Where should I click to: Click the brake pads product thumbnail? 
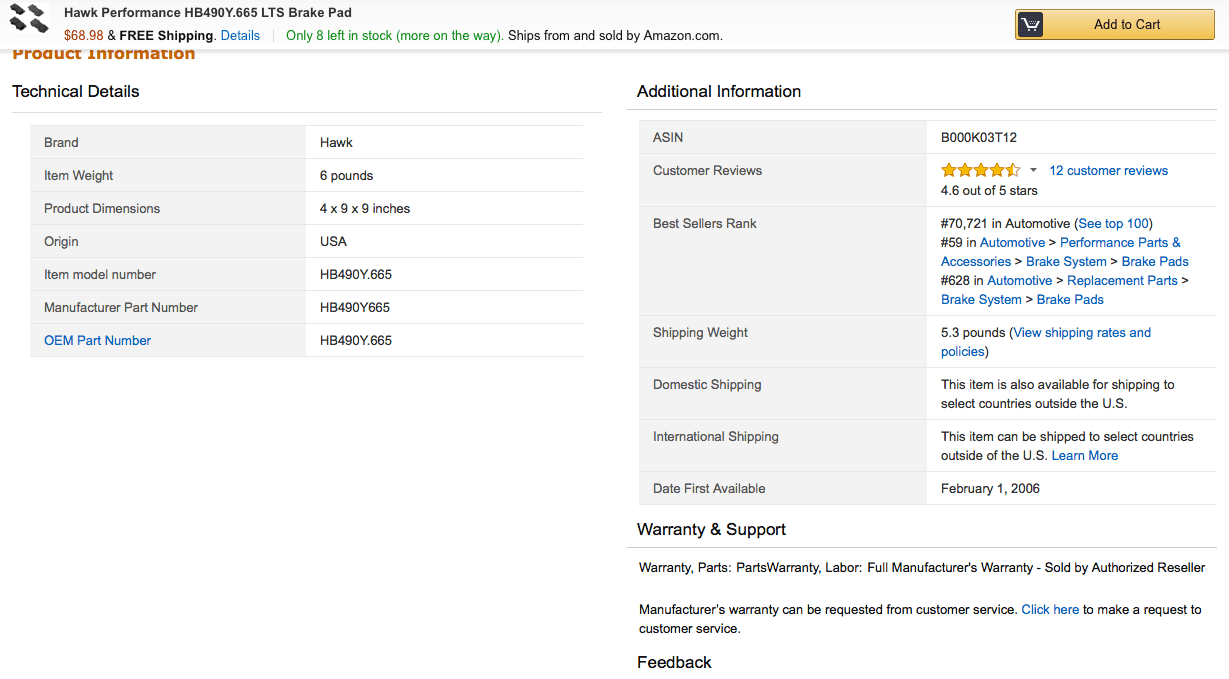coord(28,19)
